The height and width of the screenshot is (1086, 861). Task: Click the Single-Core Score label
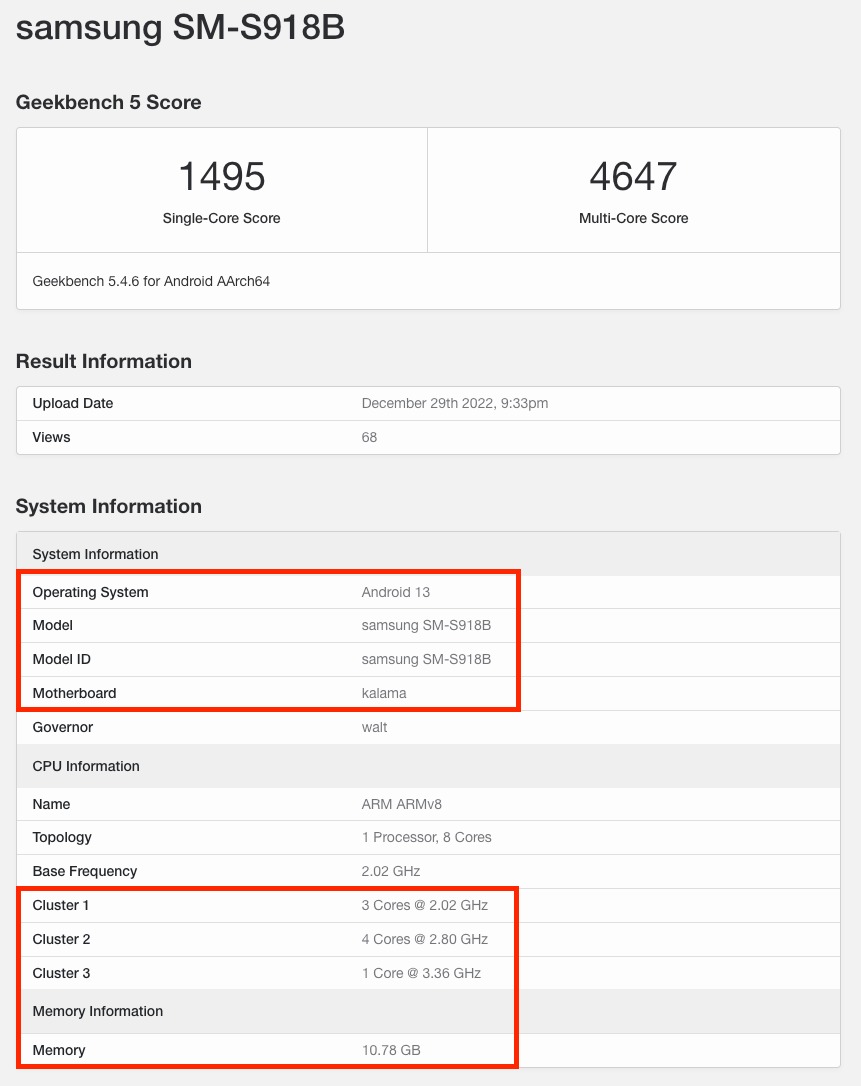(221, 218)
